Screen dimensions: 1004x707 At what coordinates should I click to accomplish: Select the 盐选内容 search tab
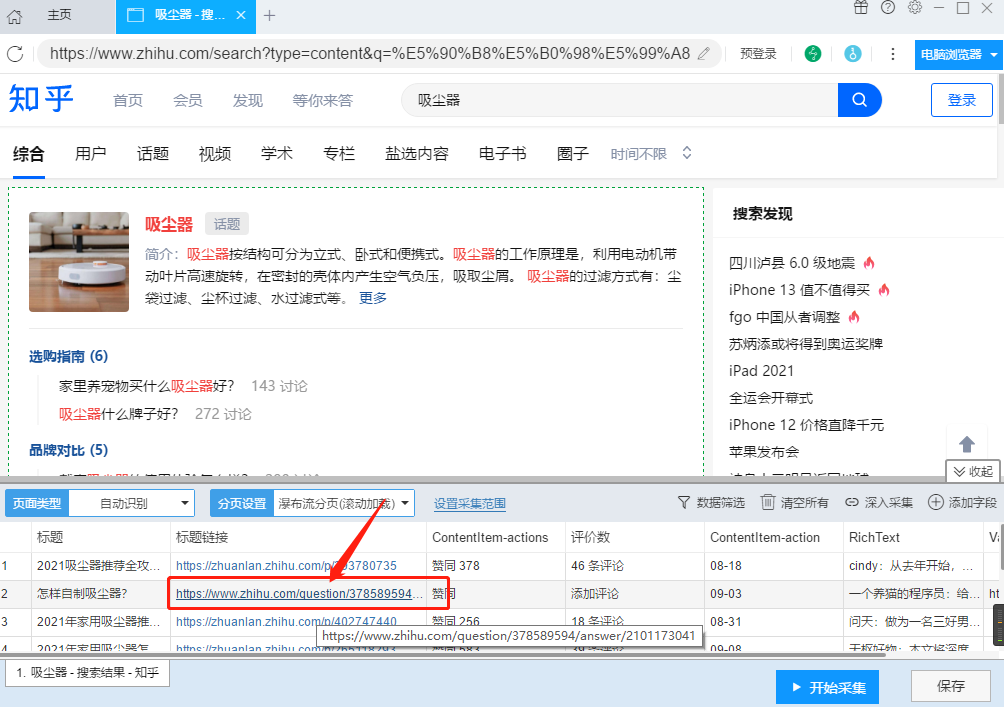(x=417, y=154)
